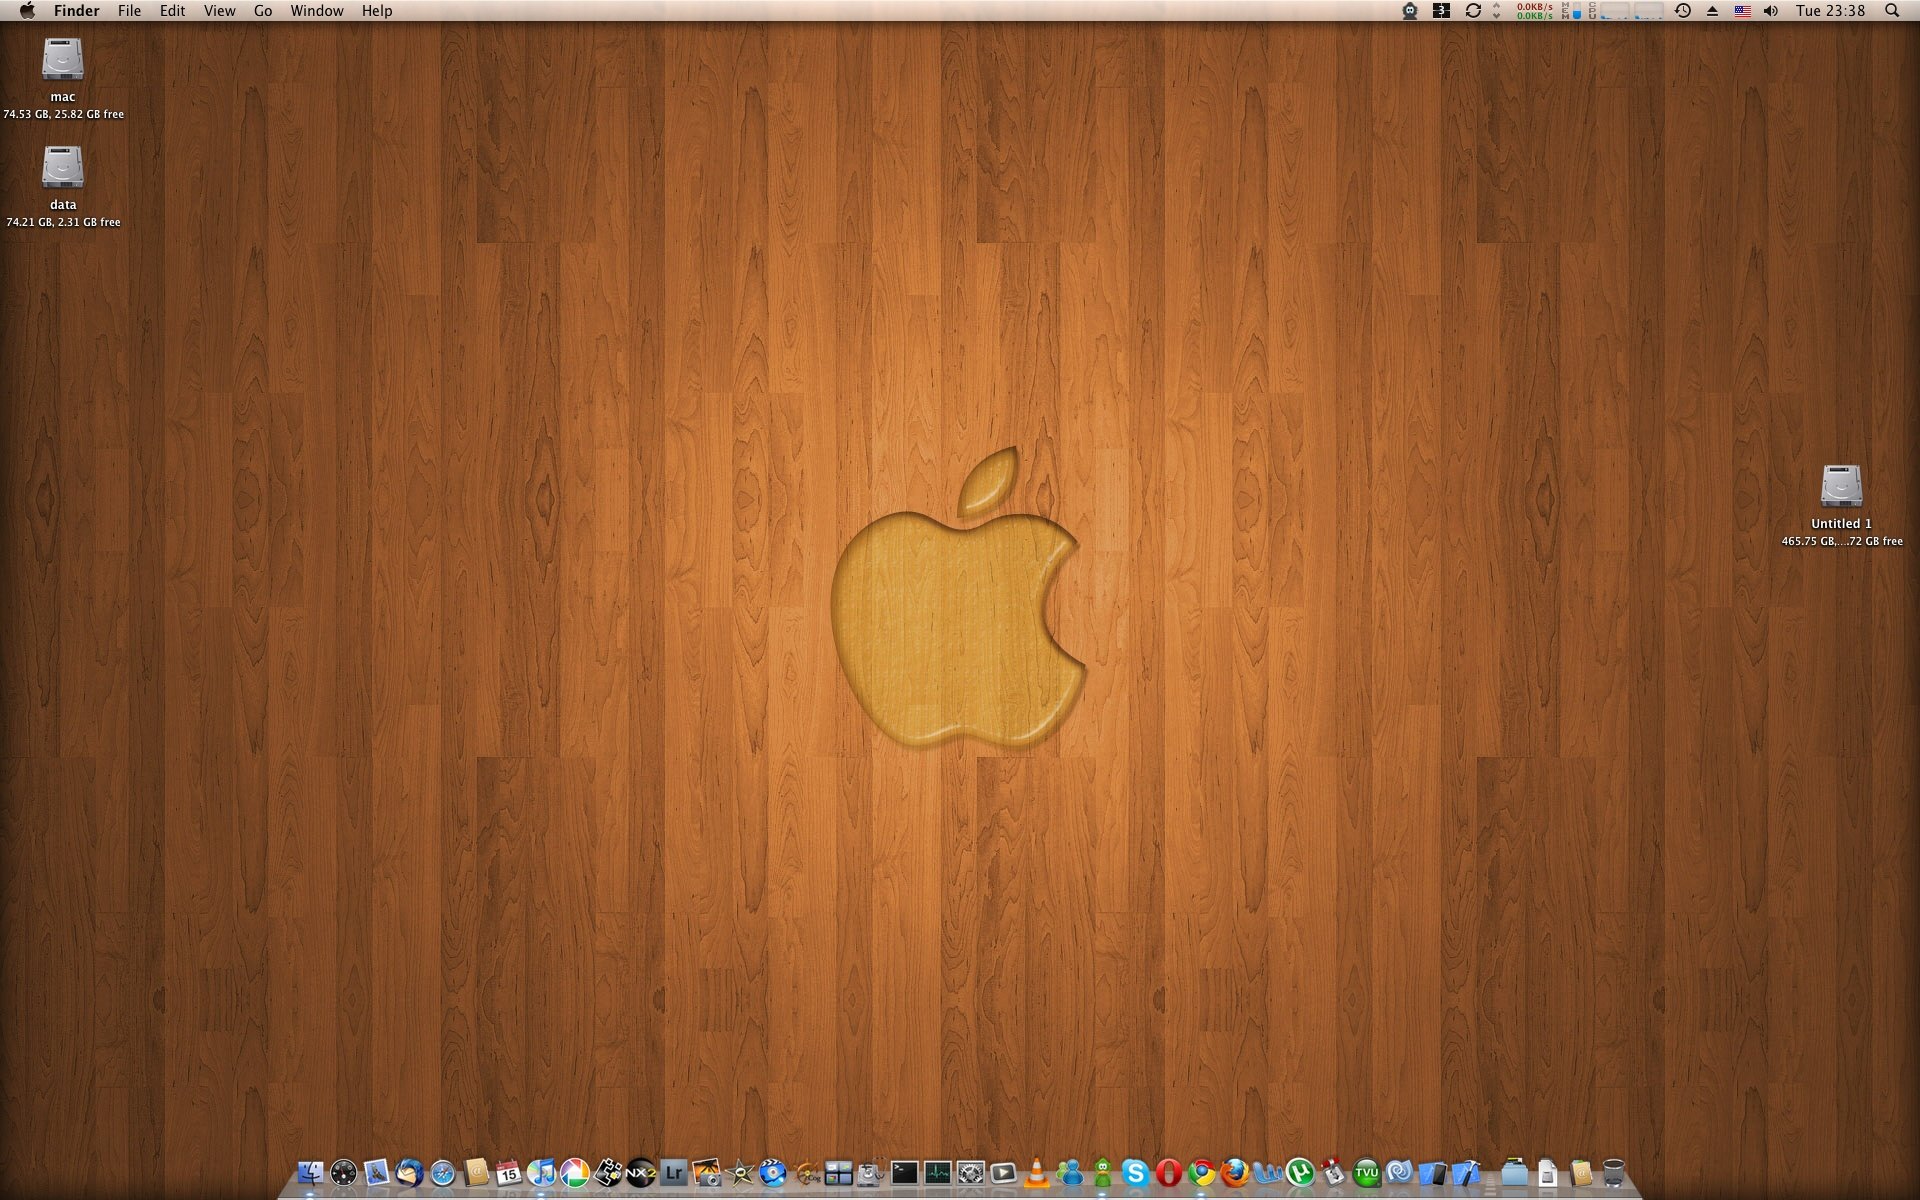
Task: Open Terminal from the dock
Action: [904, 1172]
